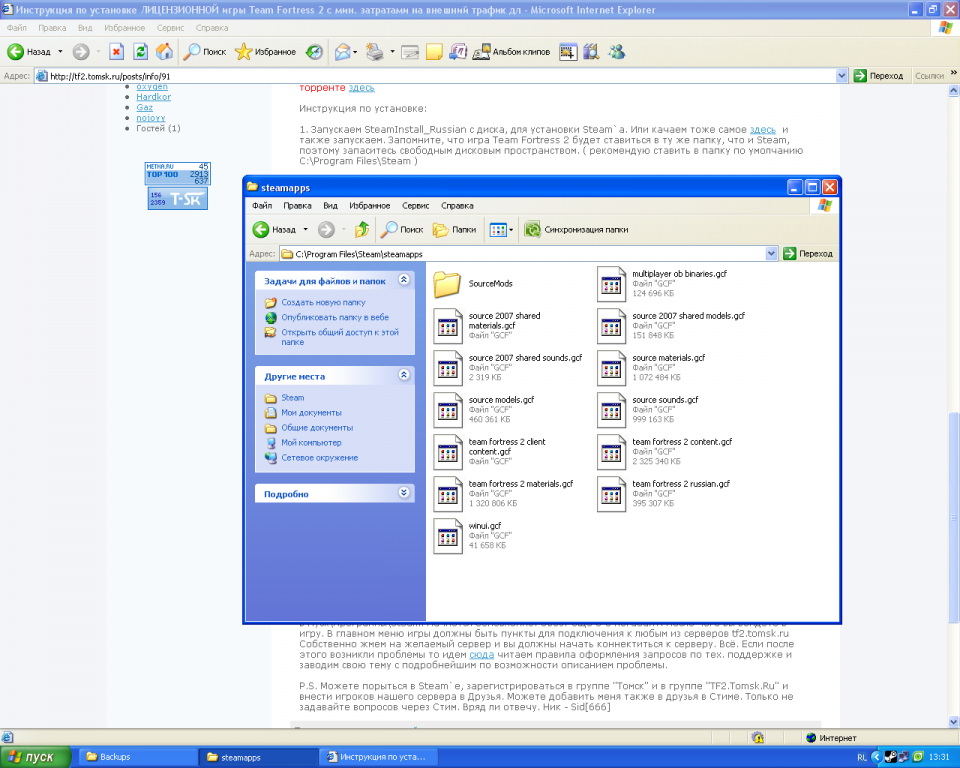Click the Internet Explorer Home icon
Image resolution: width=960 pixels, height=768 pixels.
[x=165, y=52]
